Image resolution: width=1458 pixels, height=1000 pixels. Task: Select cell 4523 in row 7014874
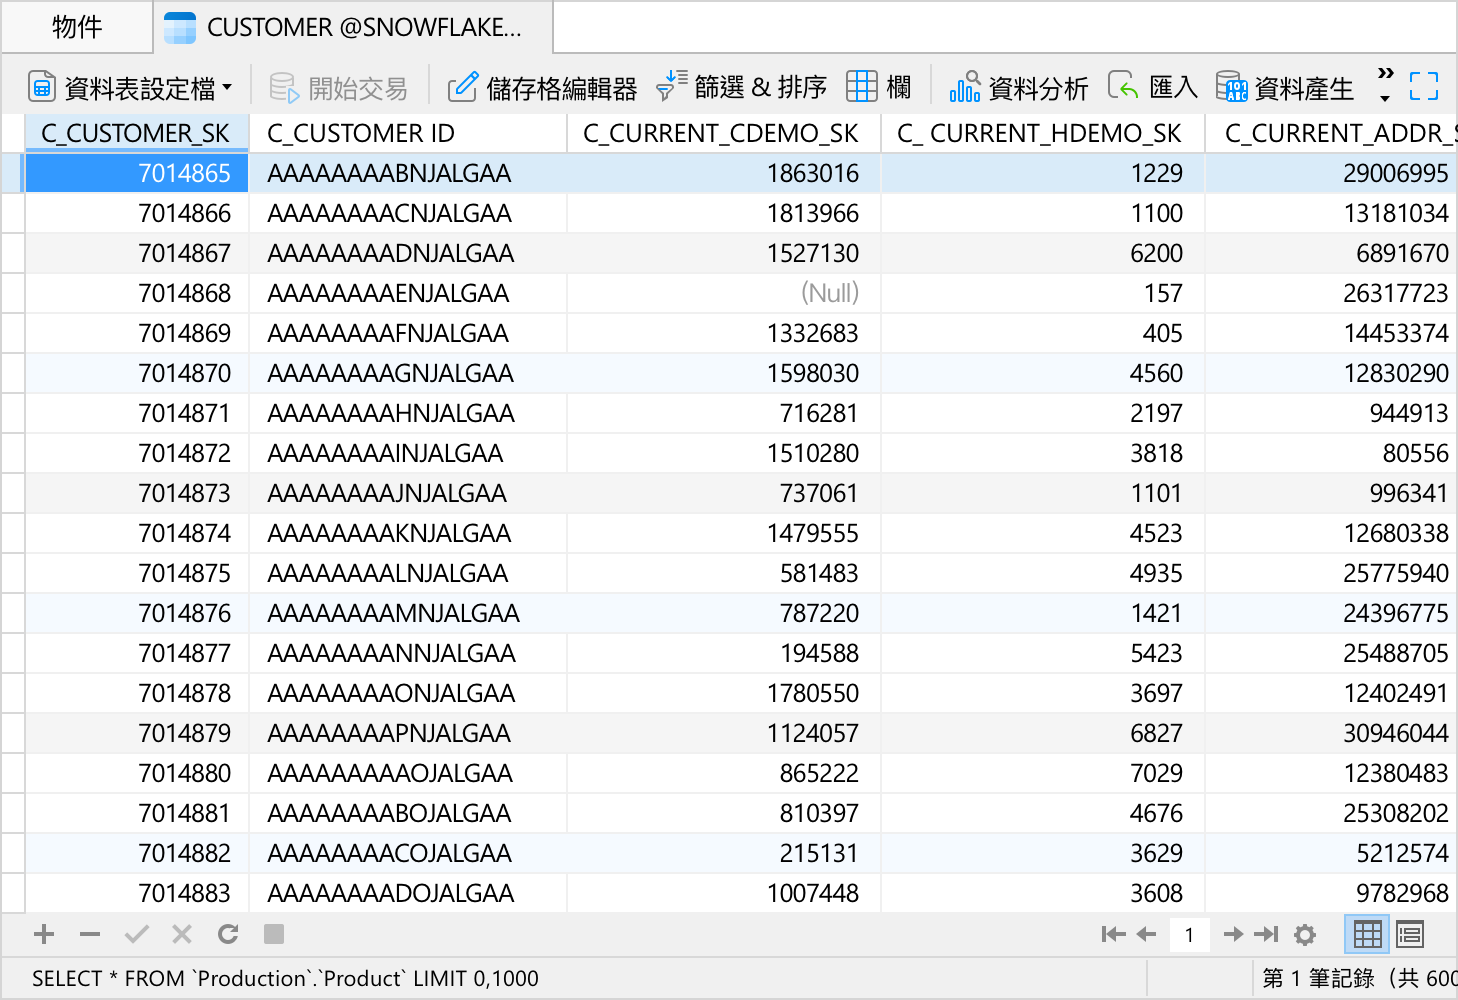coord(1043,533)
